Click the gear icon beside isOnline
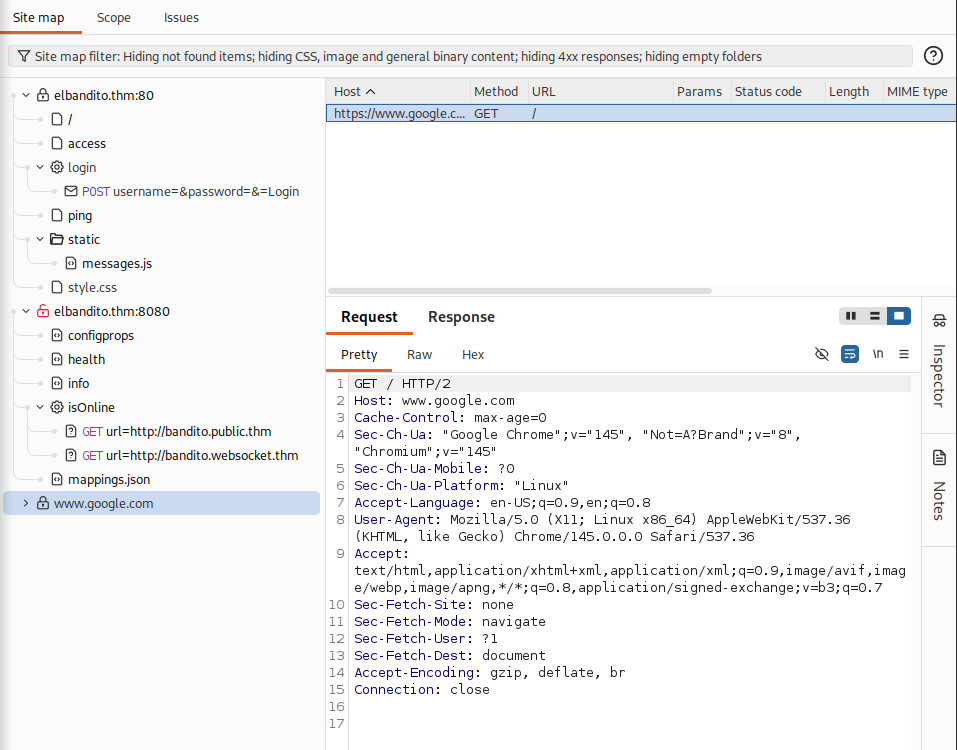The height and width of the screenshot is (750, 957). click(x=57, y=406)
